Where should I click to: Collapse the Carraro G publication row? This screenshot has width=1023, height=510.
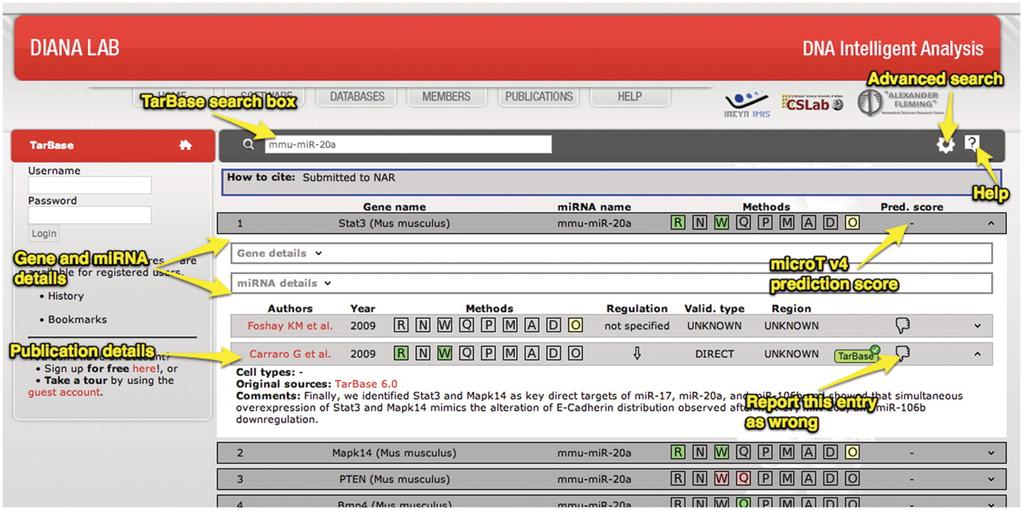(x=977, y=353)
